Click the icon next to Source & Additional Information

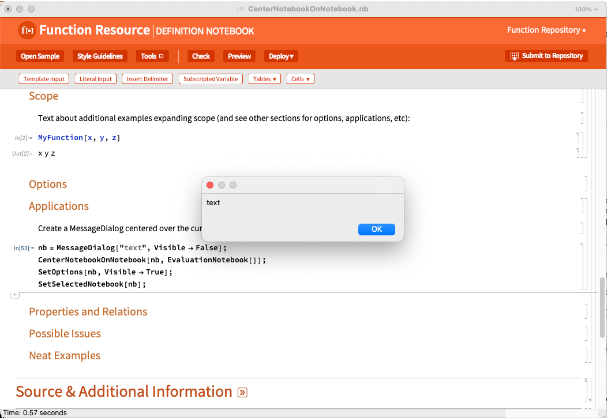242,392
